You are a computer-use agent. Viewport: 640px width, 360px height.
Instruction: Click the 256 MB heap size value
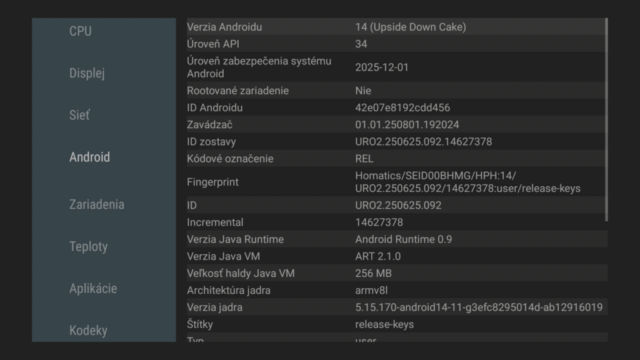coord(373,273)
